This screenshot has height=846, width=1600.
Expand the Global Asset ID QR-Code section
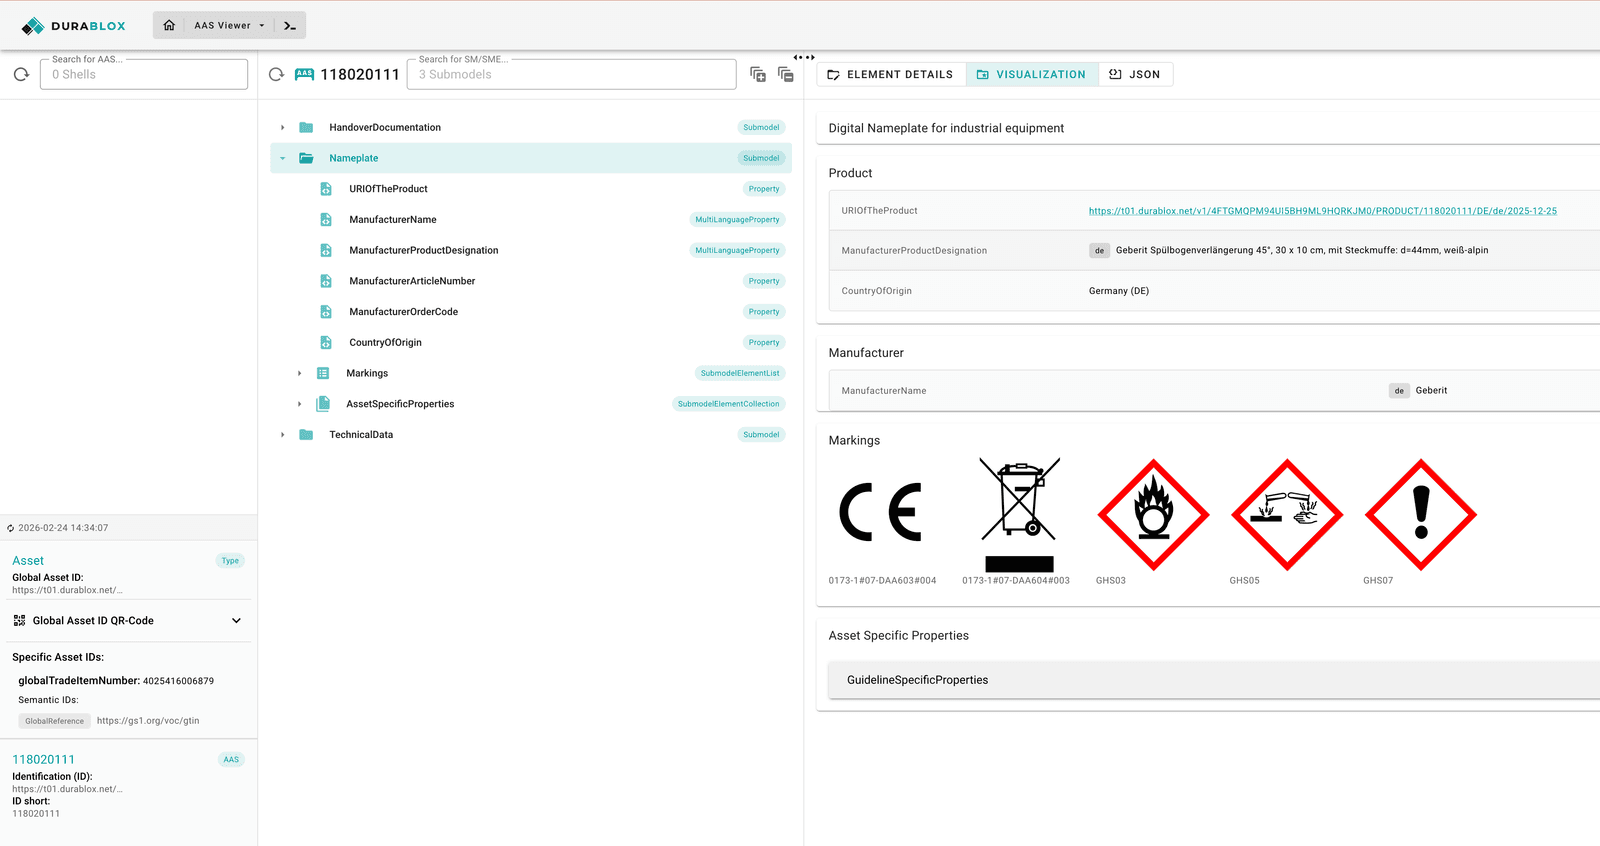click(236, 621)
